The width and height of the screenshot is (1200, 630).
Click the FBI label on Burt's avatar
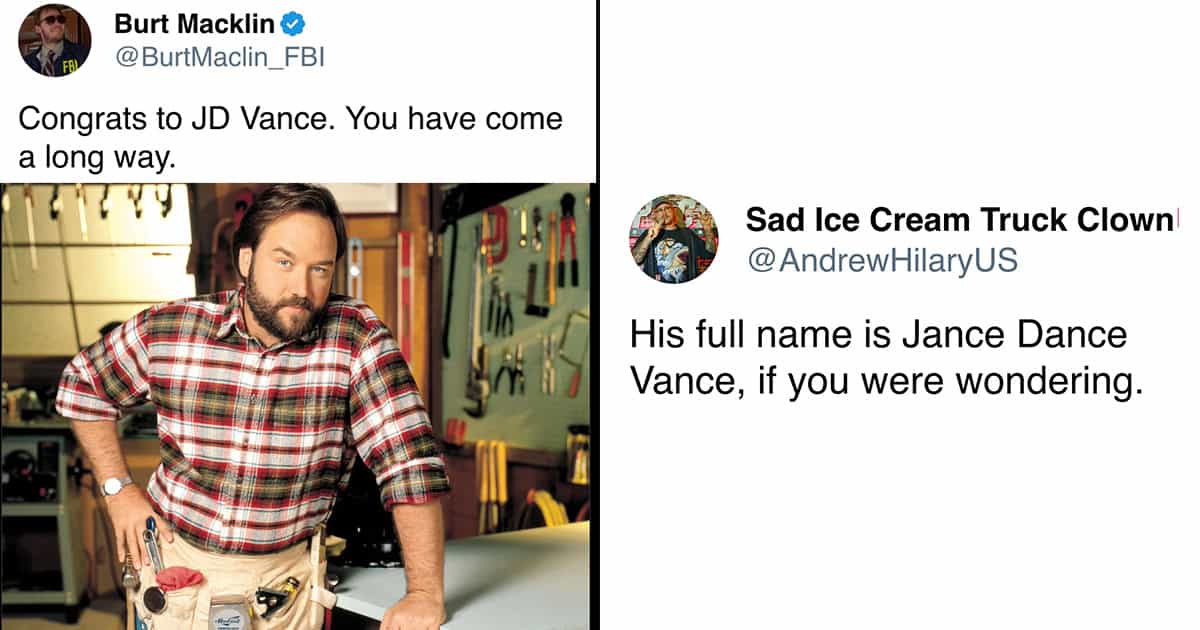[71, 66]
